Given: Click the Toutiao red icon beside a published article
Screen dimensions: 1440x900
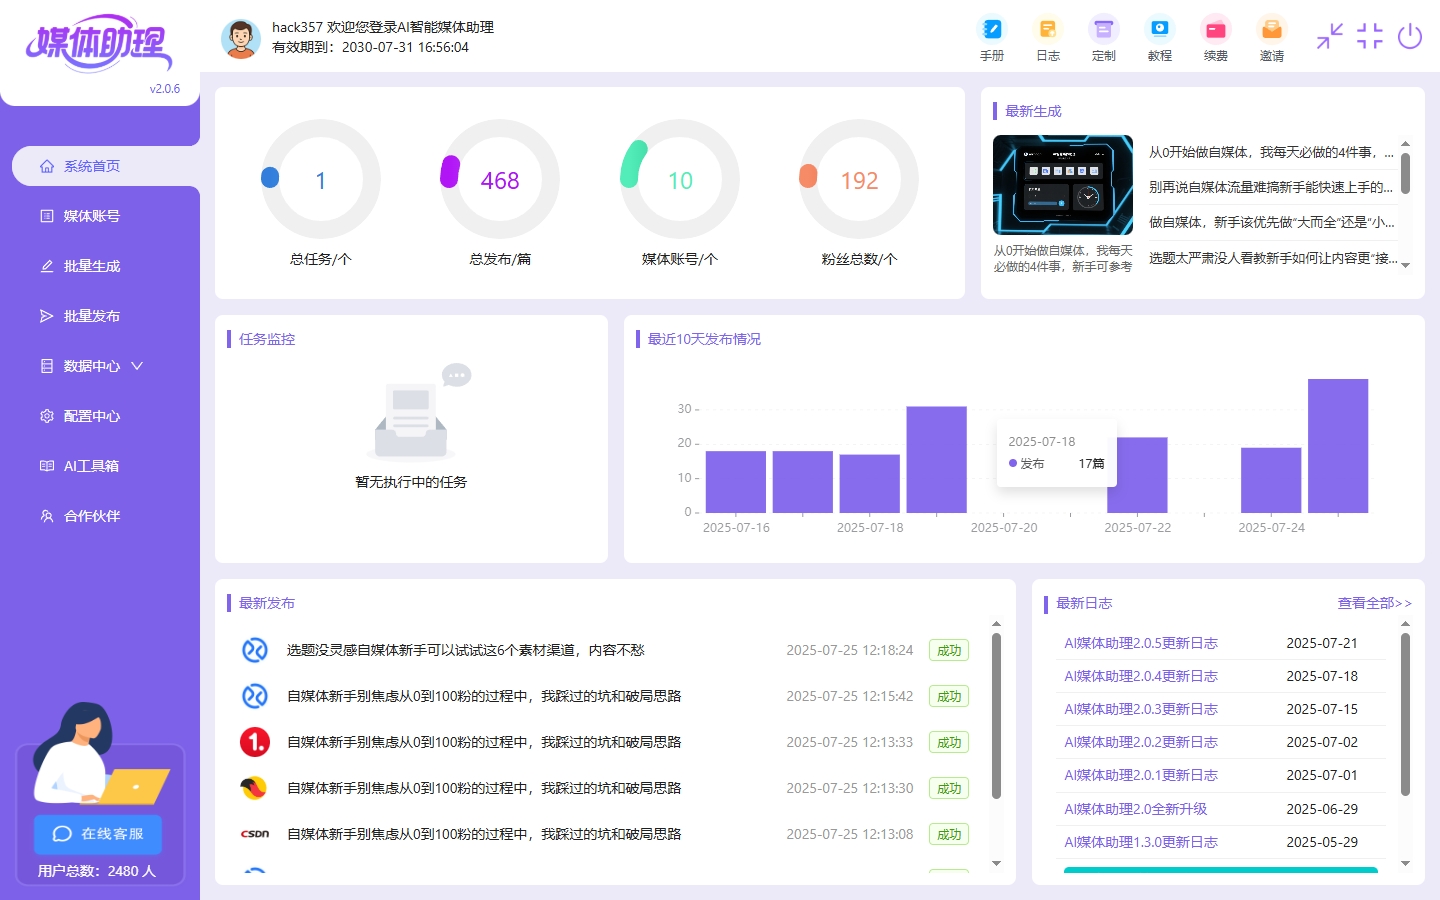Looking at the screenshot, I should pyautogui.click(x=256, y=742).
